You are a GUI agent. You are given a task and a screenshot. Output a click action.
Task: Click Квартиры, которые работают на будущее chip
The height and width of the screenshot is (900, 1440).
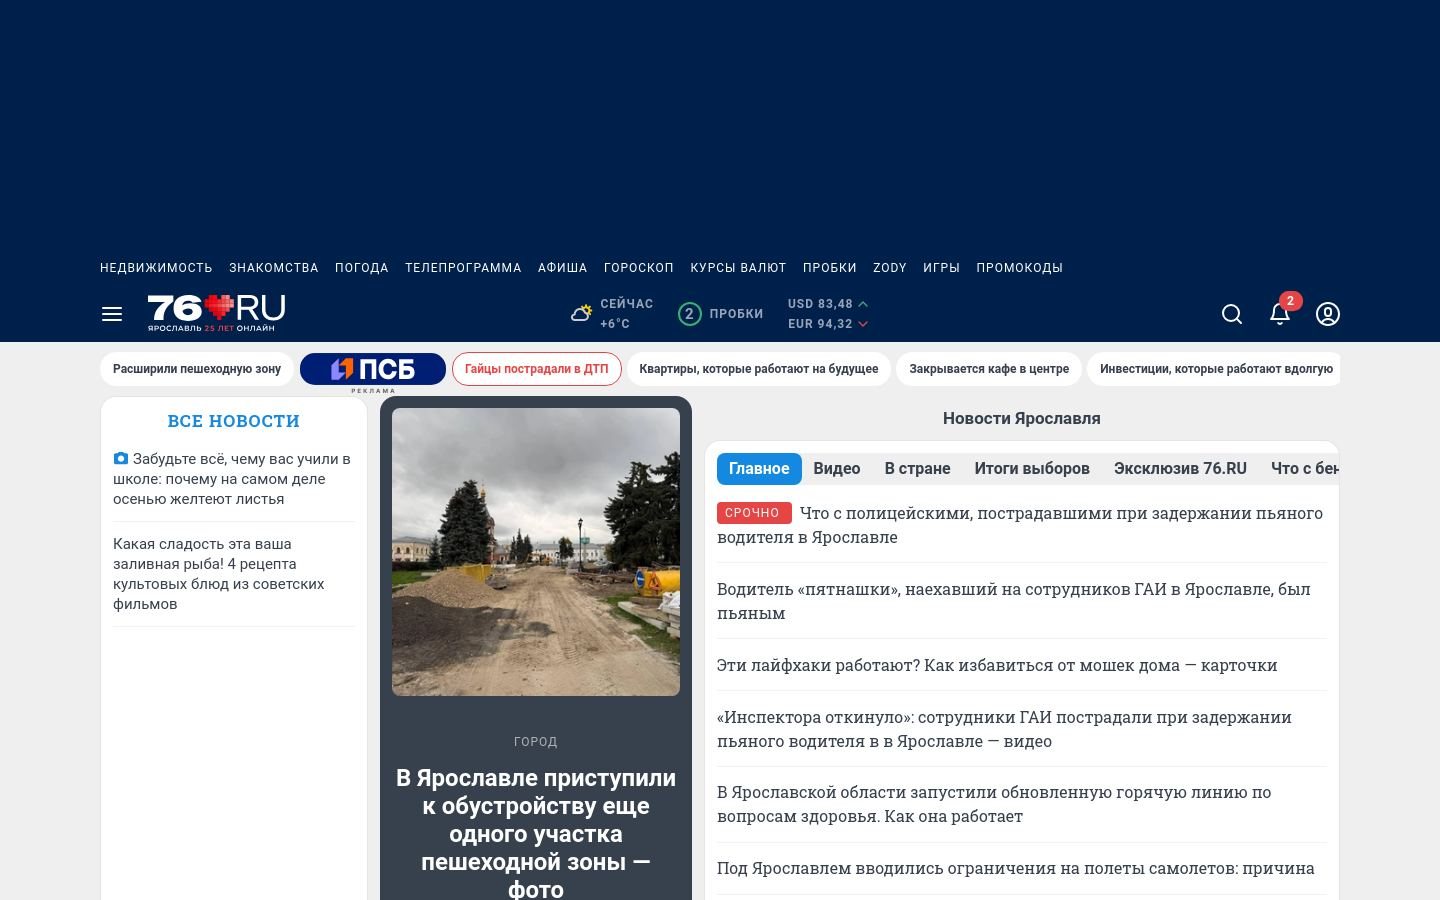759,369
